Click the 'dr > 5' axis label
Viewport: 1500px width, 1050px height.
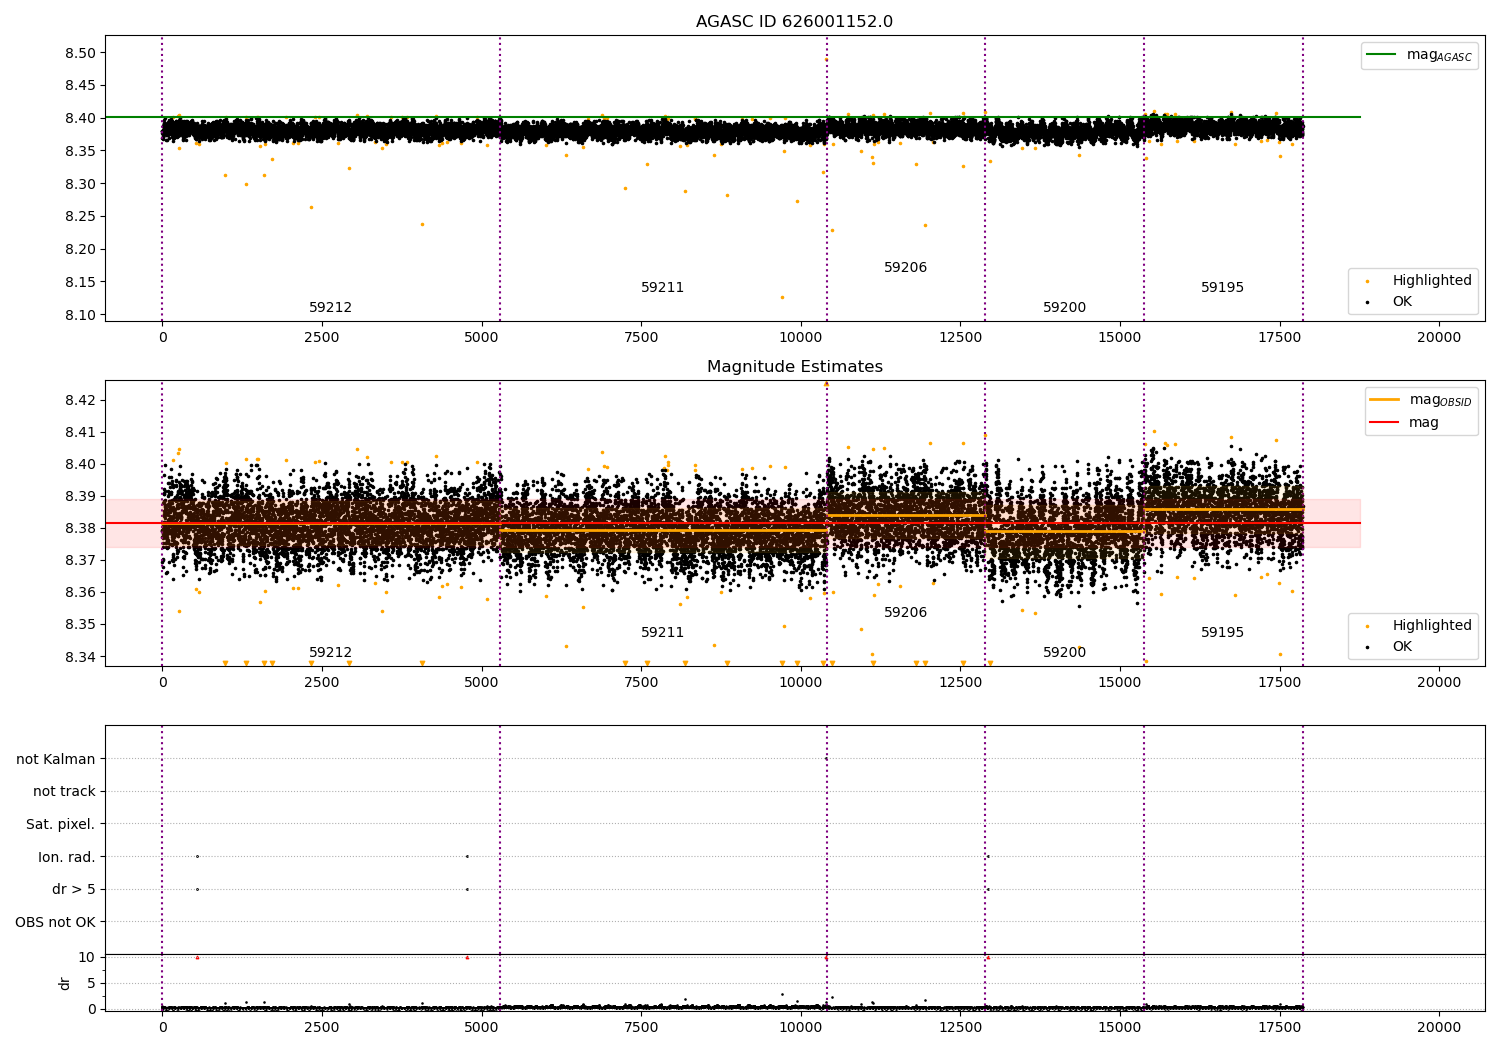[73, 889]
